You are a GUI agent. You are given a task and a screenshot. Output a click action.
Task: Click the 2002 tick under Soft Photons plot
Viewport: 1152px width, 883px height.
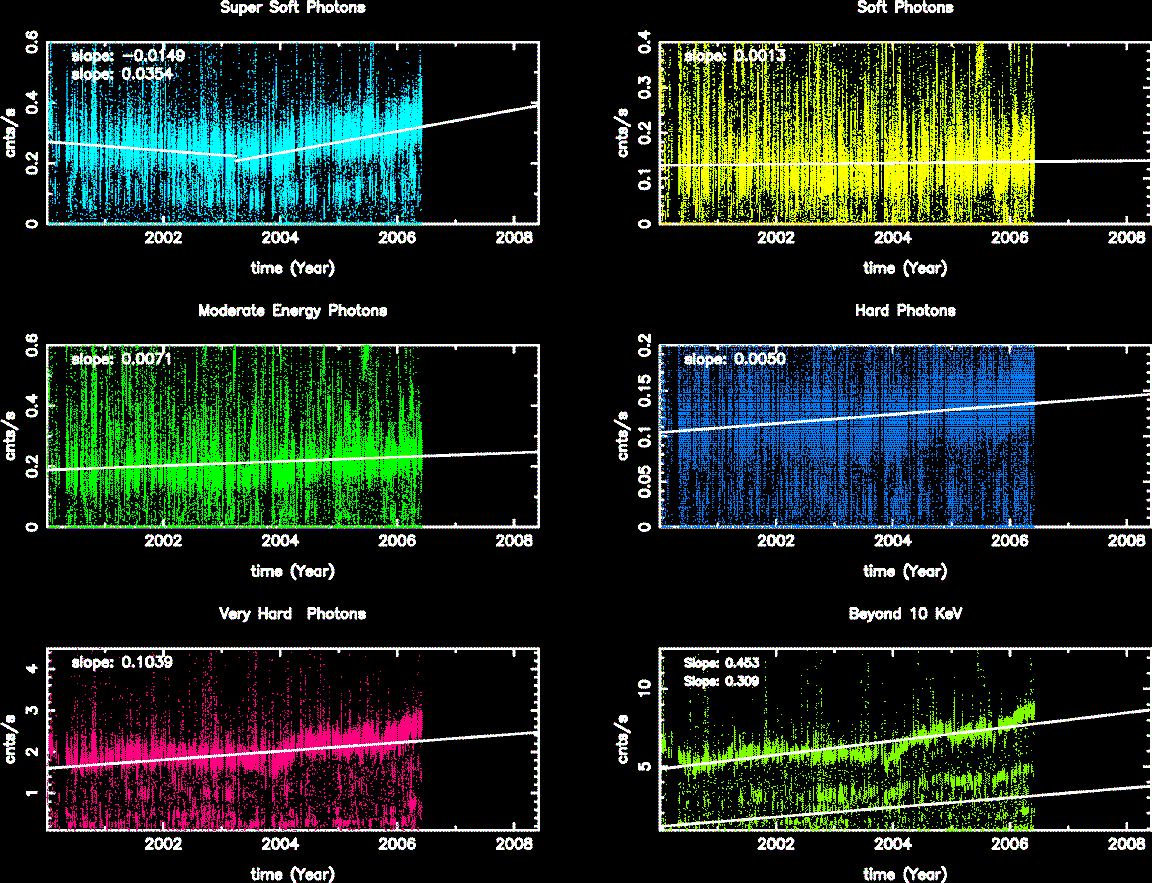776,238
